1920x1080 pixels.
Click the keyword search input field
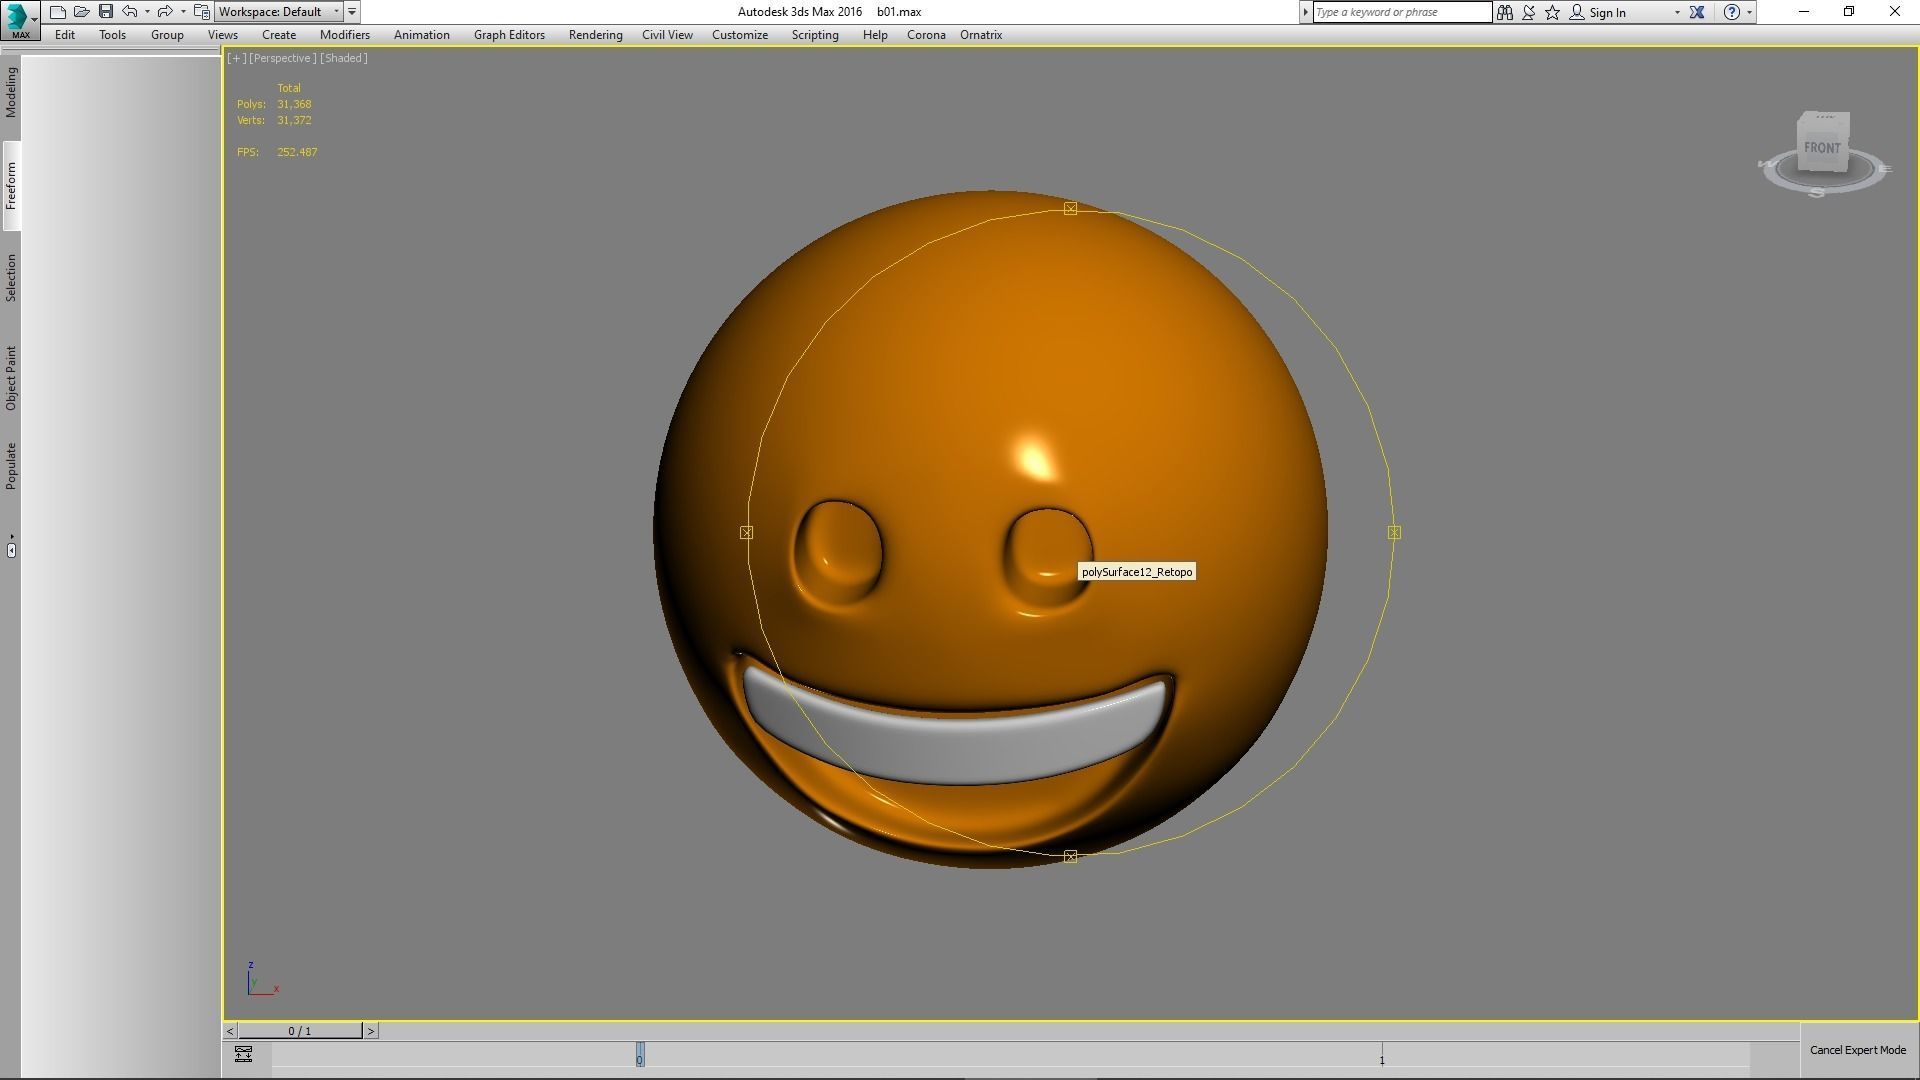pos(1402,12)
